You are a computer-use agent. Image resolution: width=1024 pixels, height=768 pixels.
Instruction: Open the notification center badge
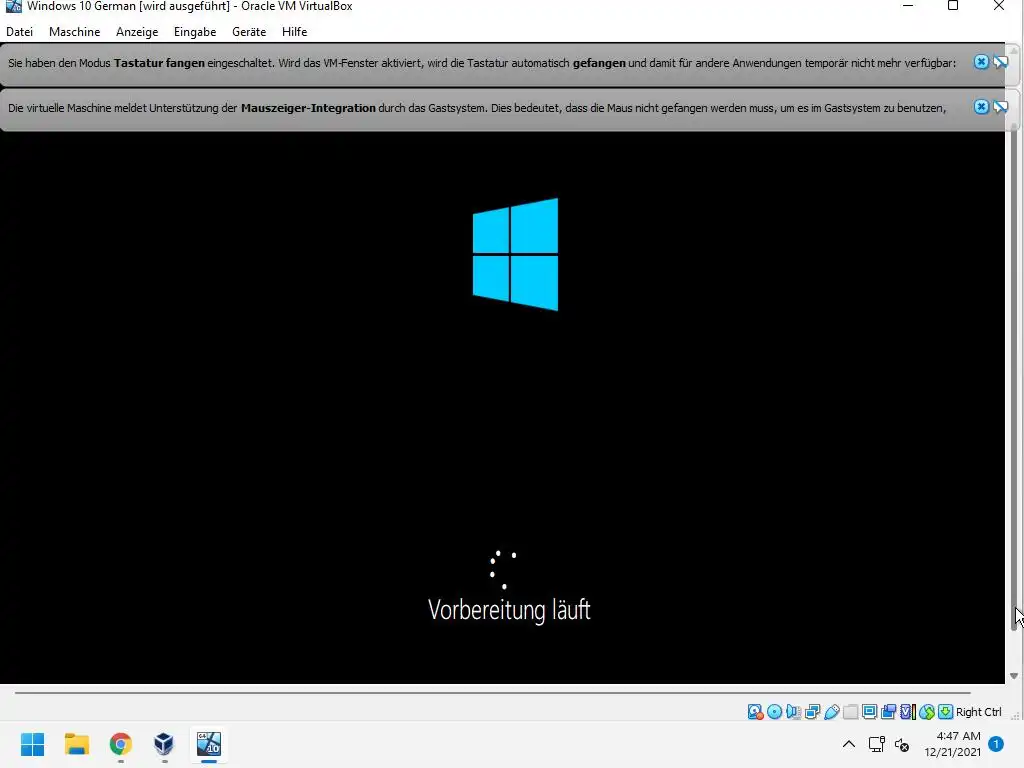click(996, 744)
